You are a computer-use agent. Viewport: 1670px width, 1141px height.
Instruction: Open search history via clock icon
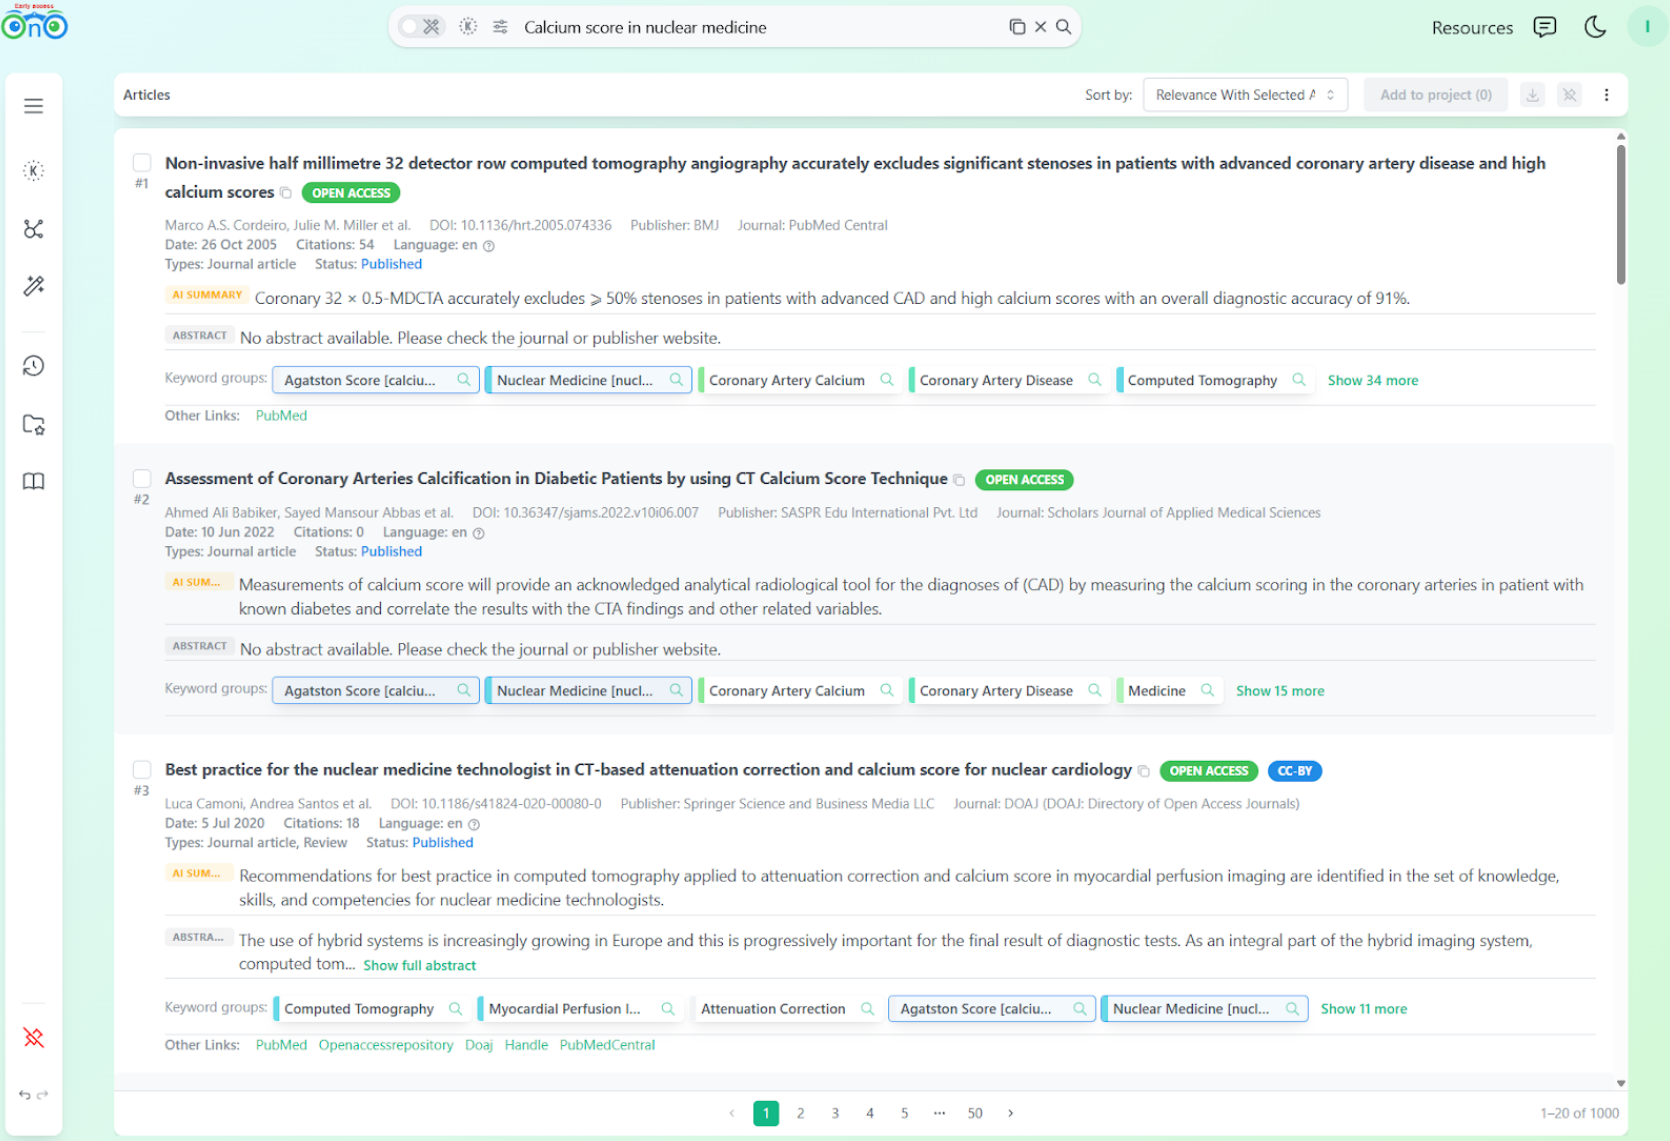[x=33, y=366]
